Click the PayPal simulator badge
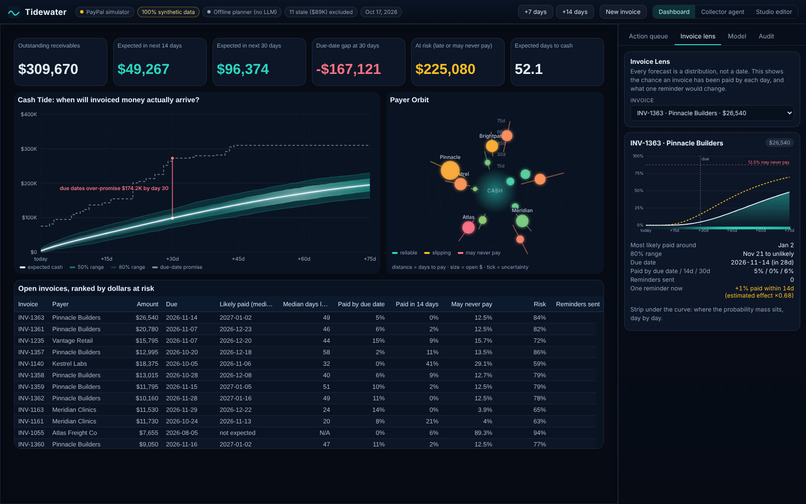Screen dimensions: 806x504 [x=105, y=12]
